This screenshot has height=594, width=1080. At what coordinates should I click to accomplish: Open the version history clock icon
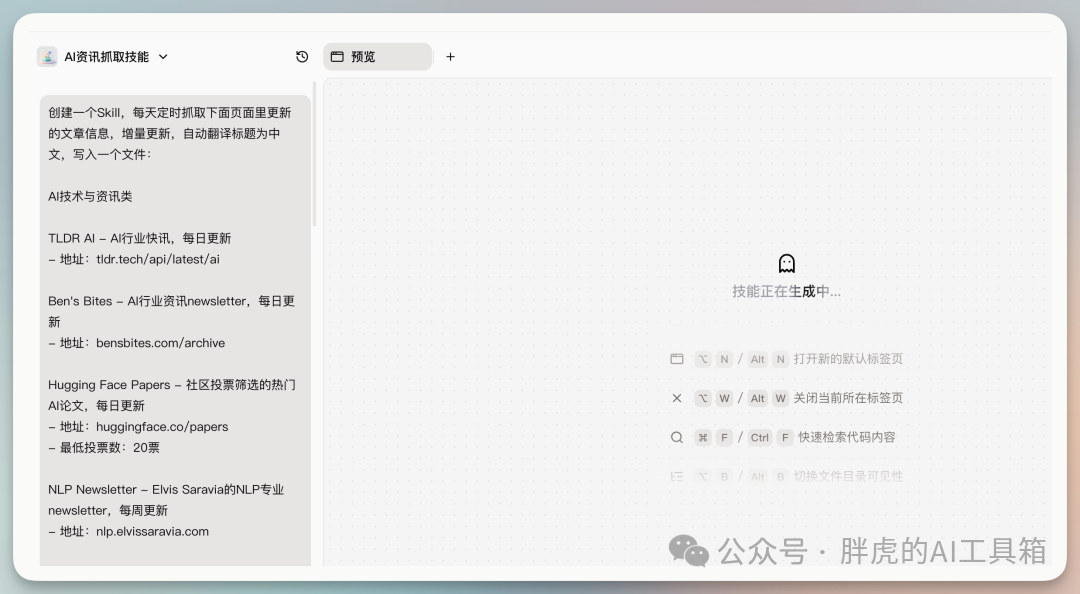(301, 57)
